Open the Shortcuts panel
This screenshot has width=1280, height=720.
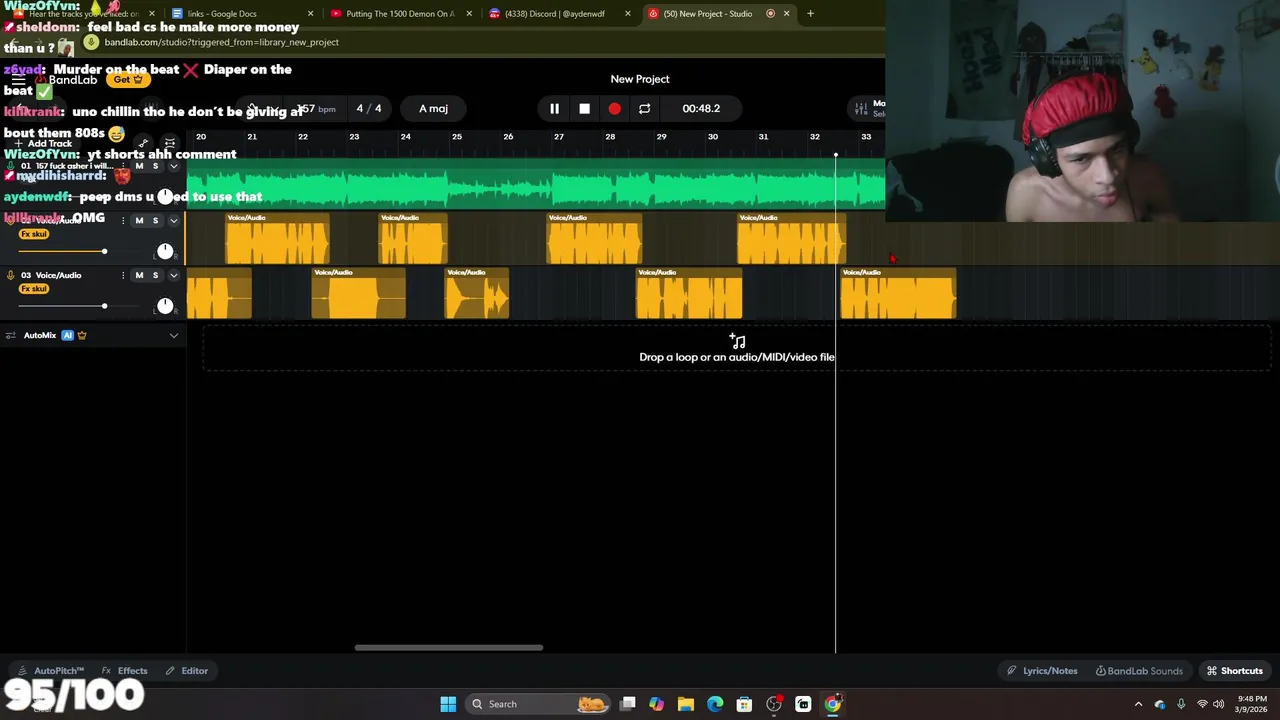click(x=1235, y=671)
